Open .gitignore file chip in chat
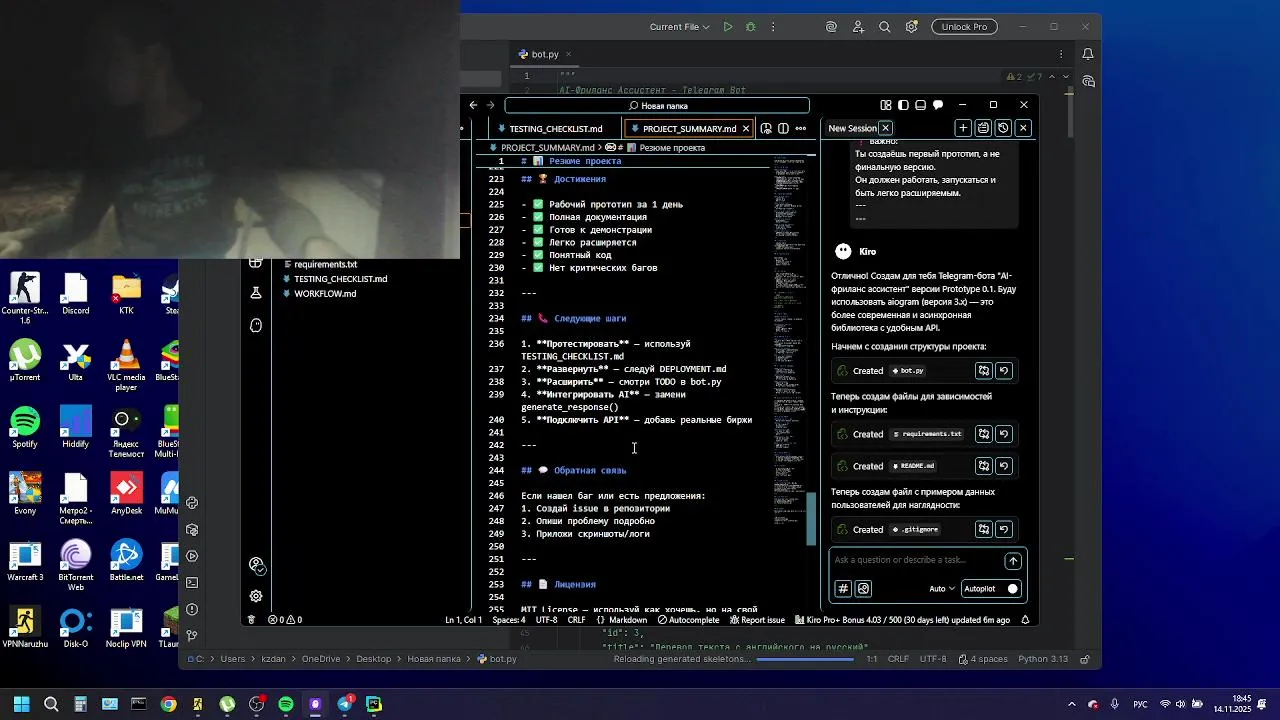This screenshot has width=1280, height=720. coord(915,530)
